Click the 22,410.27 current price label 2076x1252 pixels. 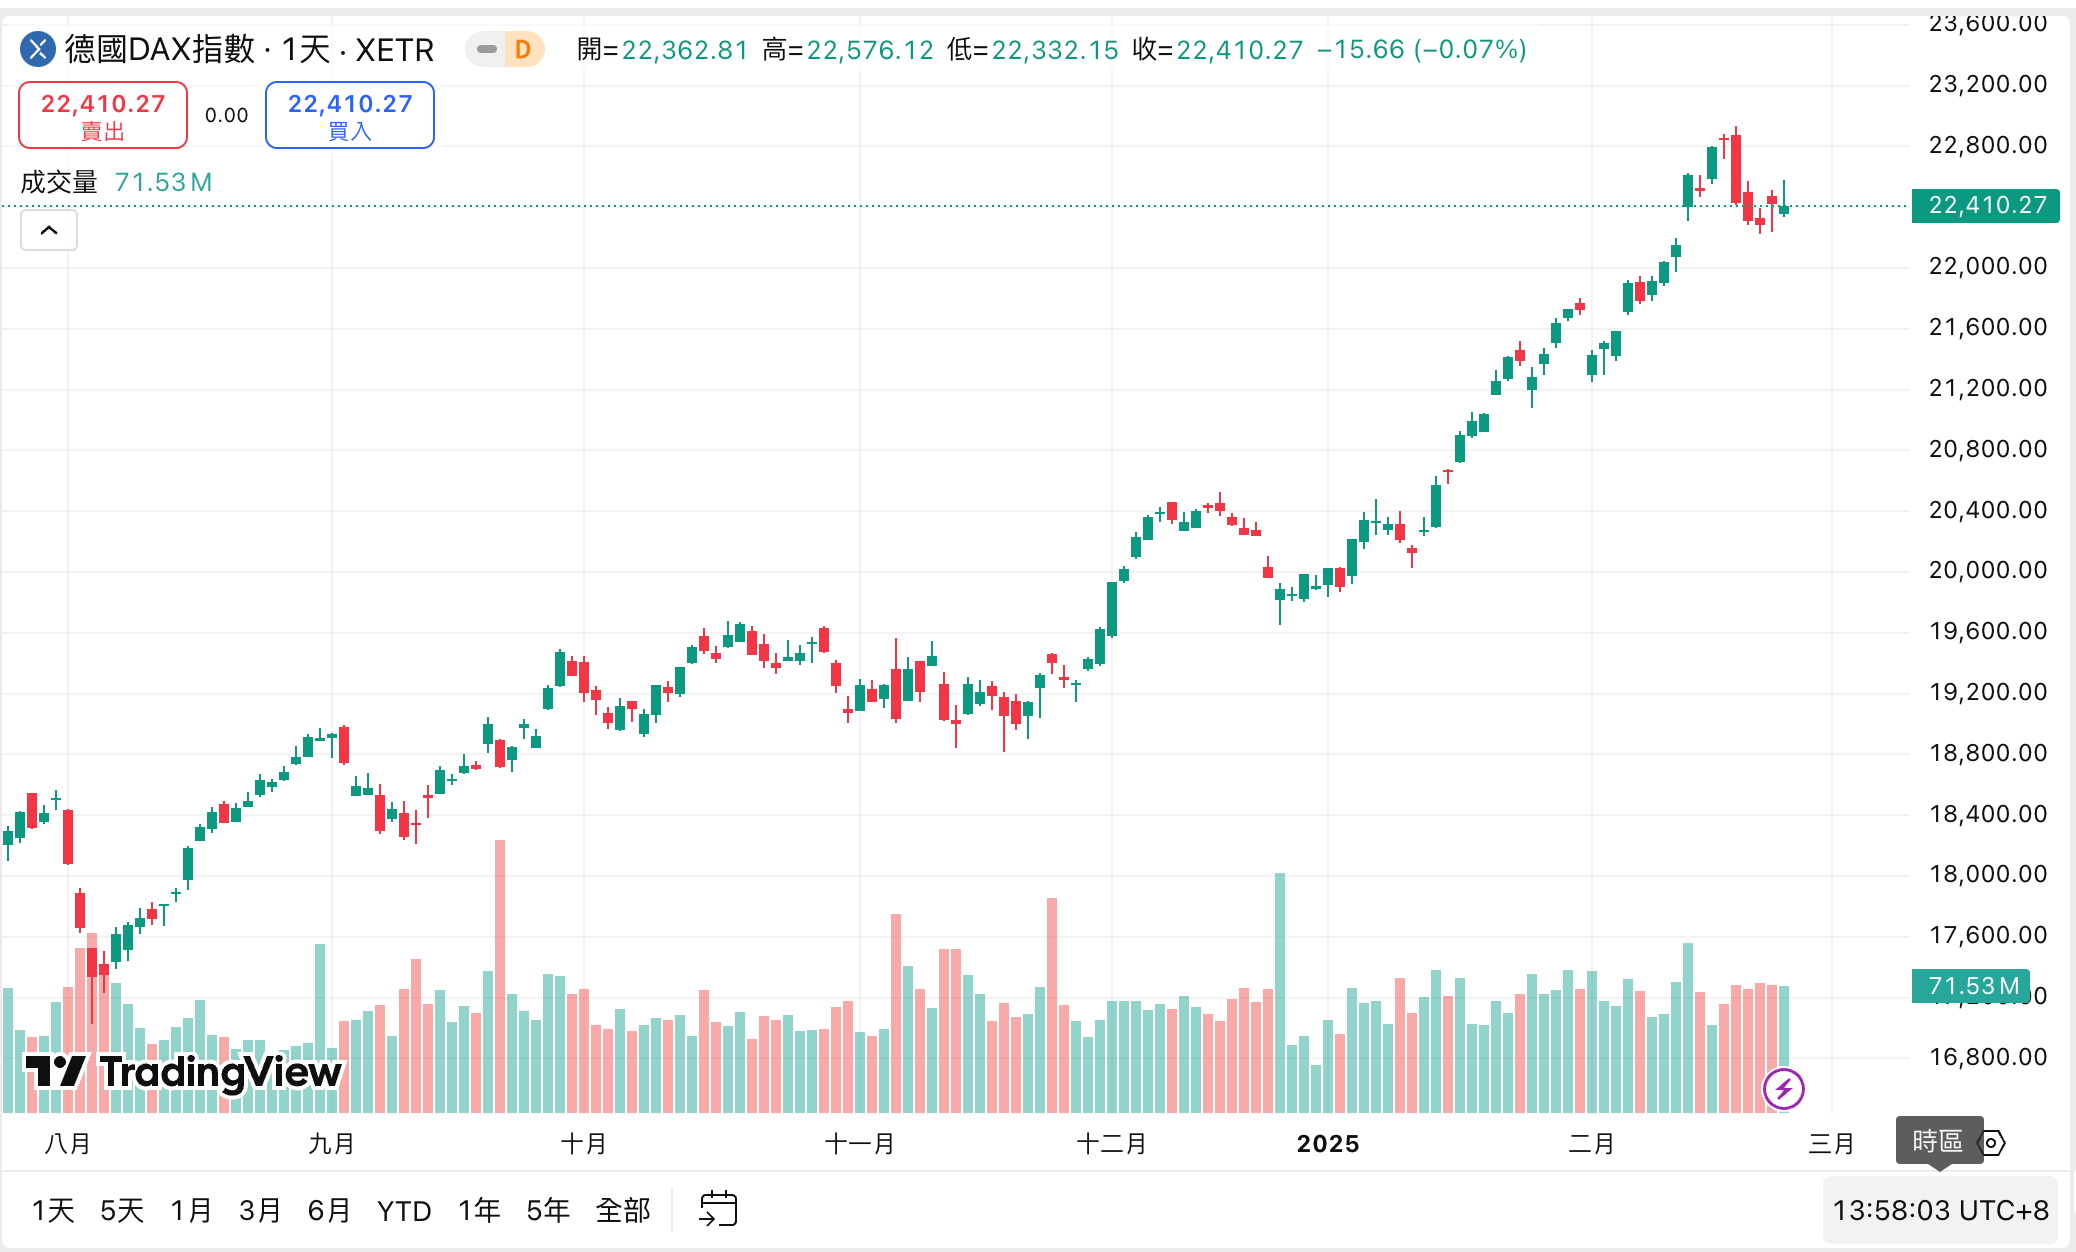(x=1986, y=205)
